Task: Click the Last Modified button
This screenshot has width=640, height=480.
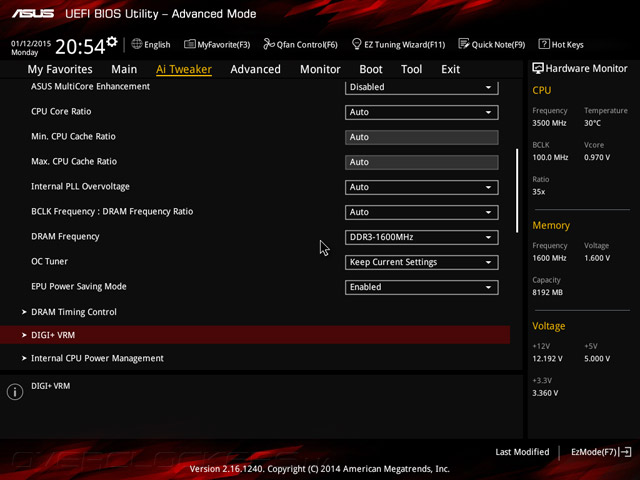Action: pos(522,452)
